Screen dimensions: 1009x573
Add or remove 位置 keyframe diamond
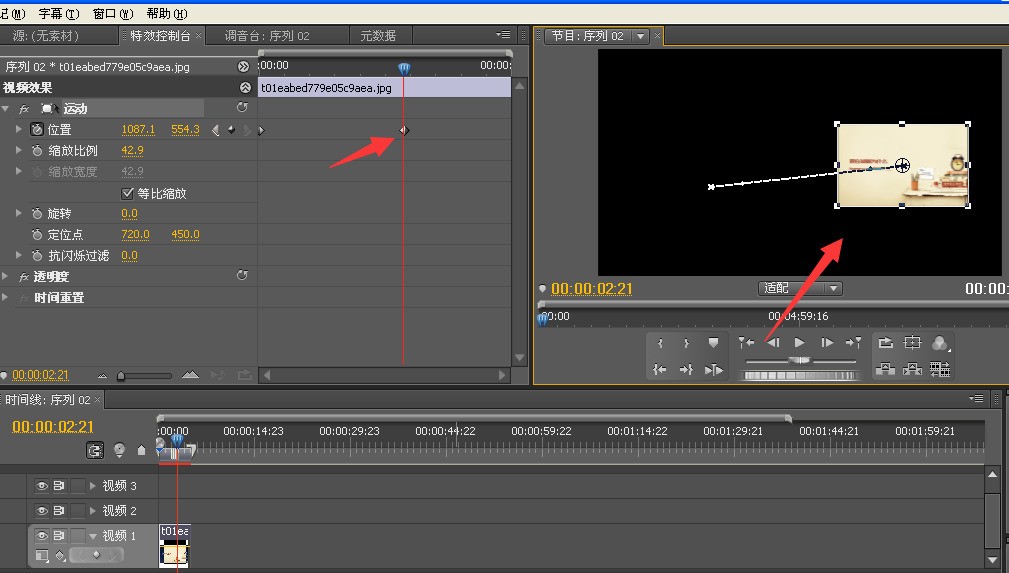[231, 130]
